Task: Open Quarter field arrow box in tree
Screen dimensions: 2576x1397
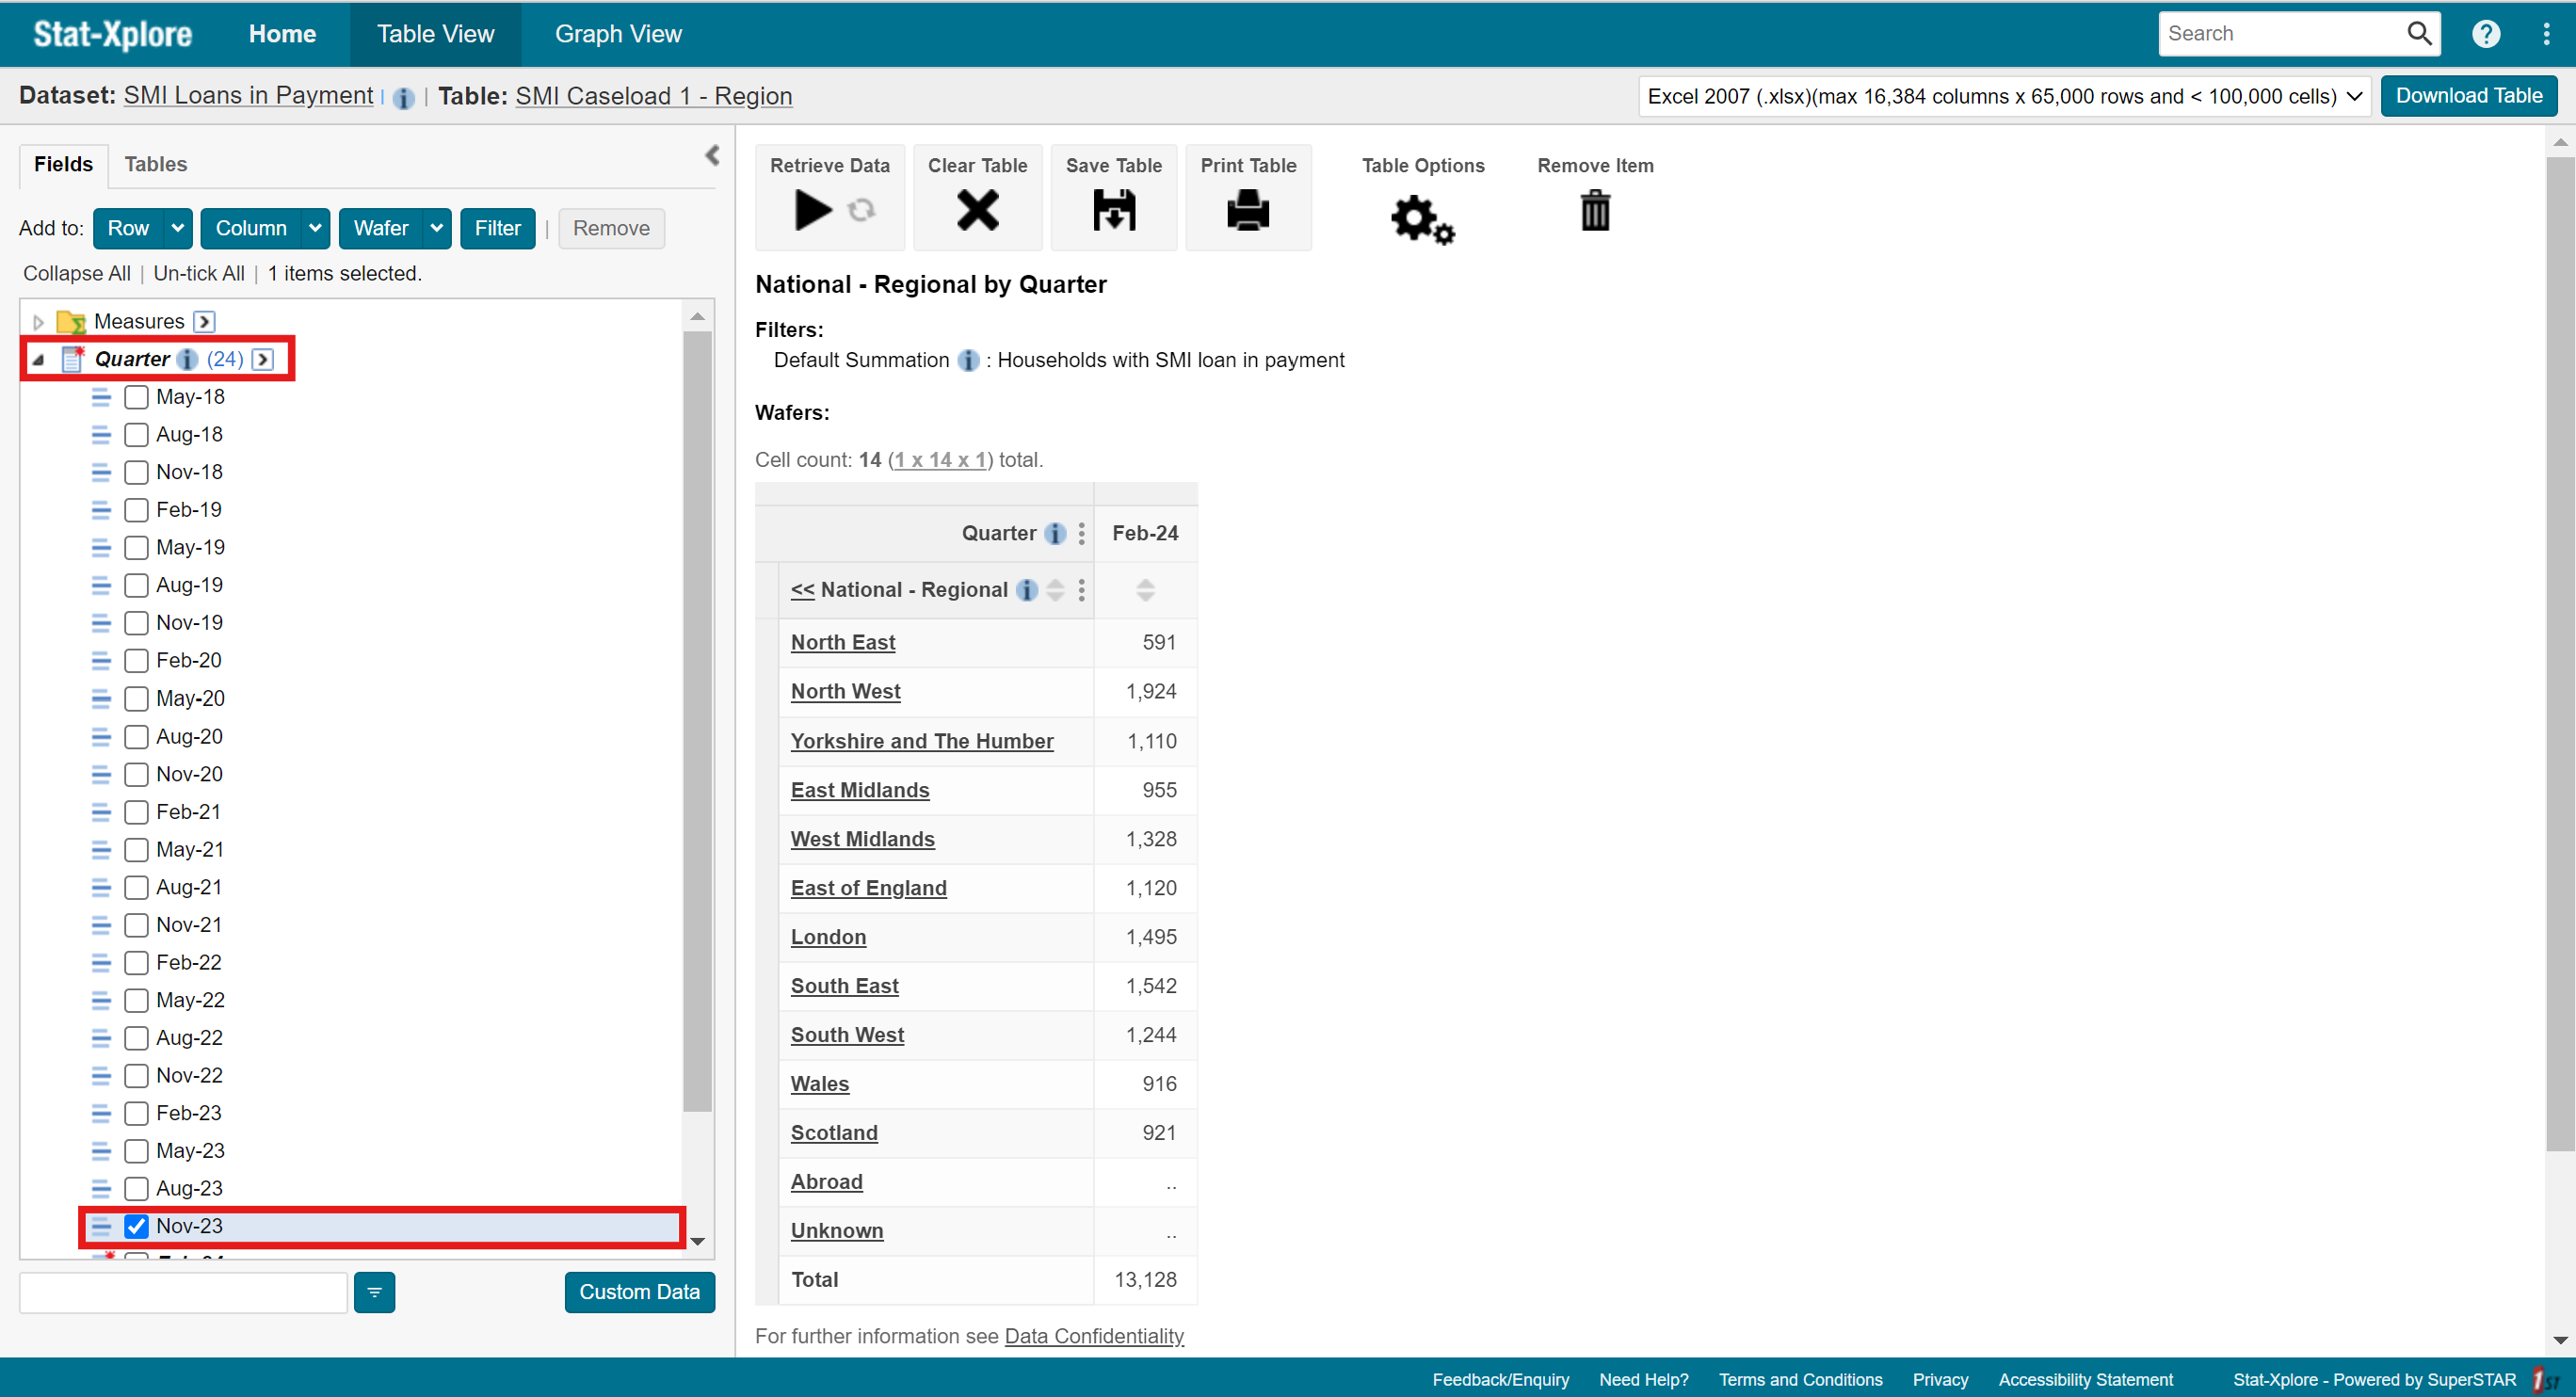Action: click(x=263, y=359)
